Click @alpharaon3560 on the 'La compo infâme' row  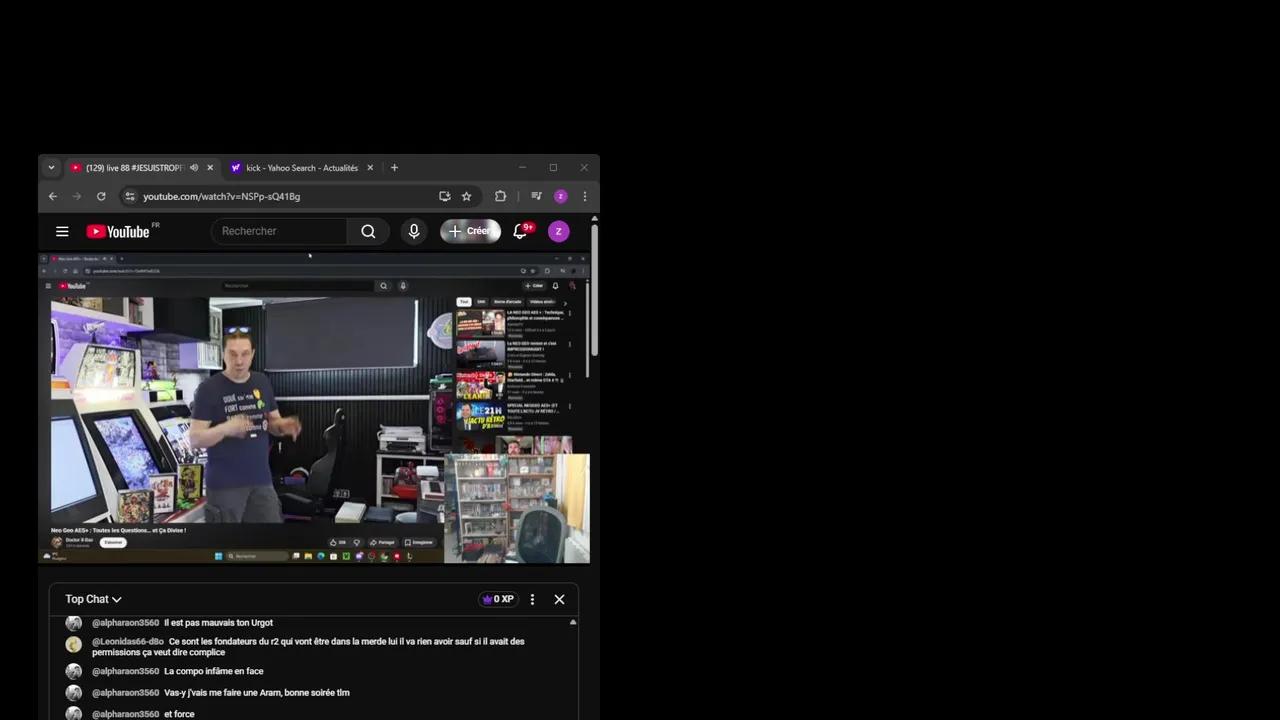click(126, 672)
